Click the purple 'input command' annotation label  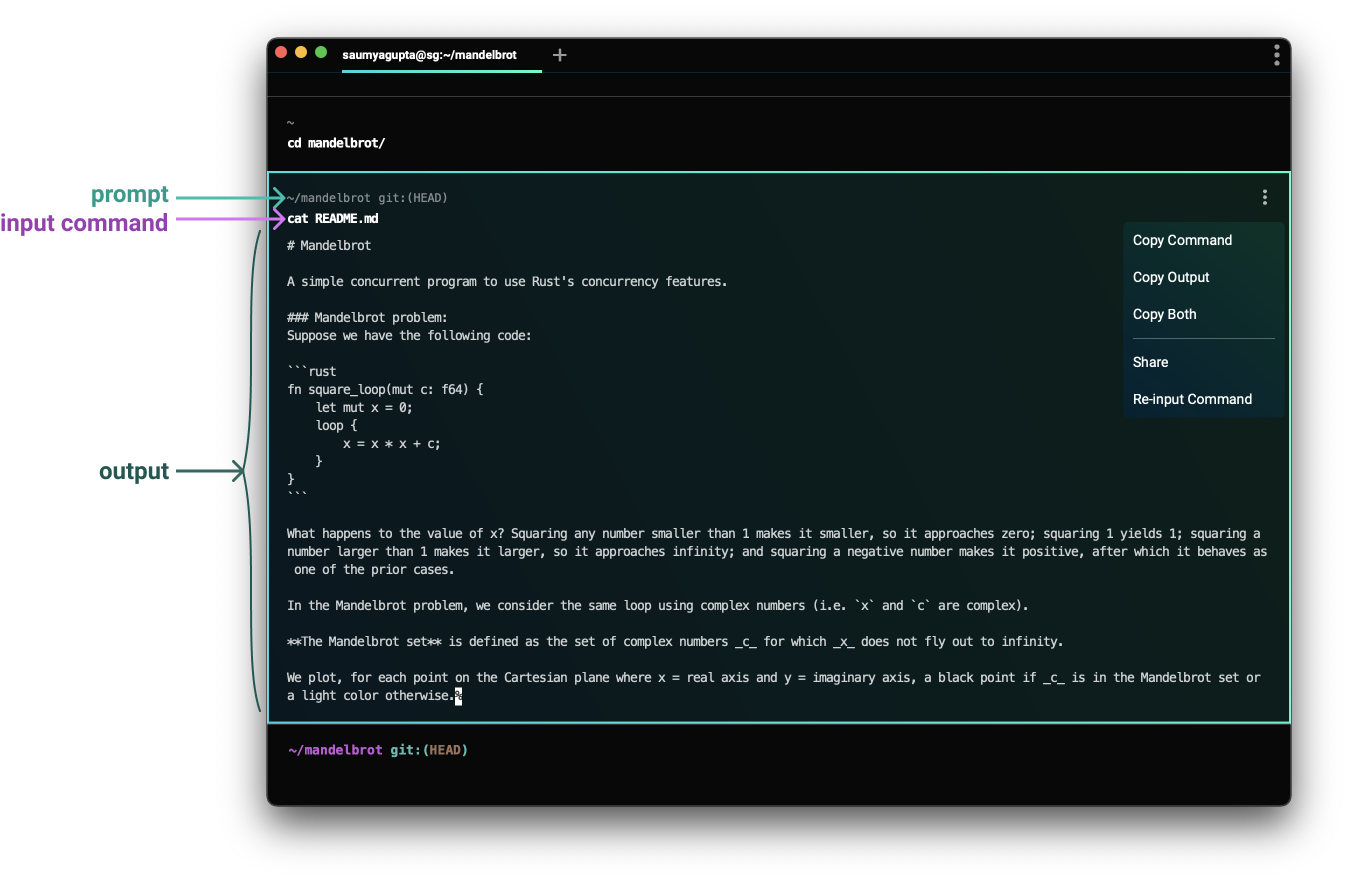click(84, 223)
